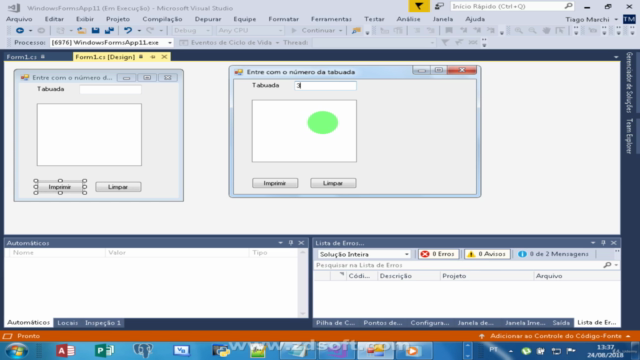
Task: Click the Descrição column header
Action: [x=408, y=276]
